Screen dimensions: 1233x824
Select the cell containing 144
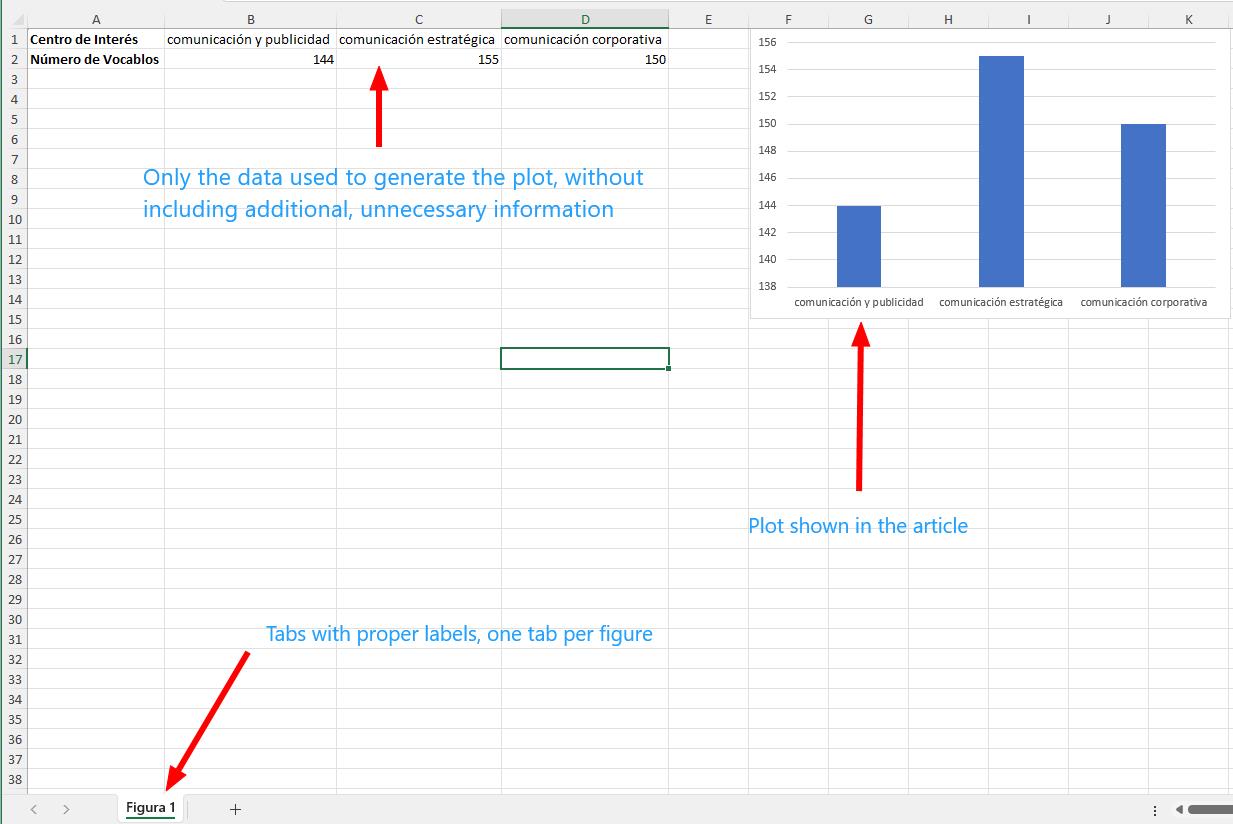click(250, 59)
